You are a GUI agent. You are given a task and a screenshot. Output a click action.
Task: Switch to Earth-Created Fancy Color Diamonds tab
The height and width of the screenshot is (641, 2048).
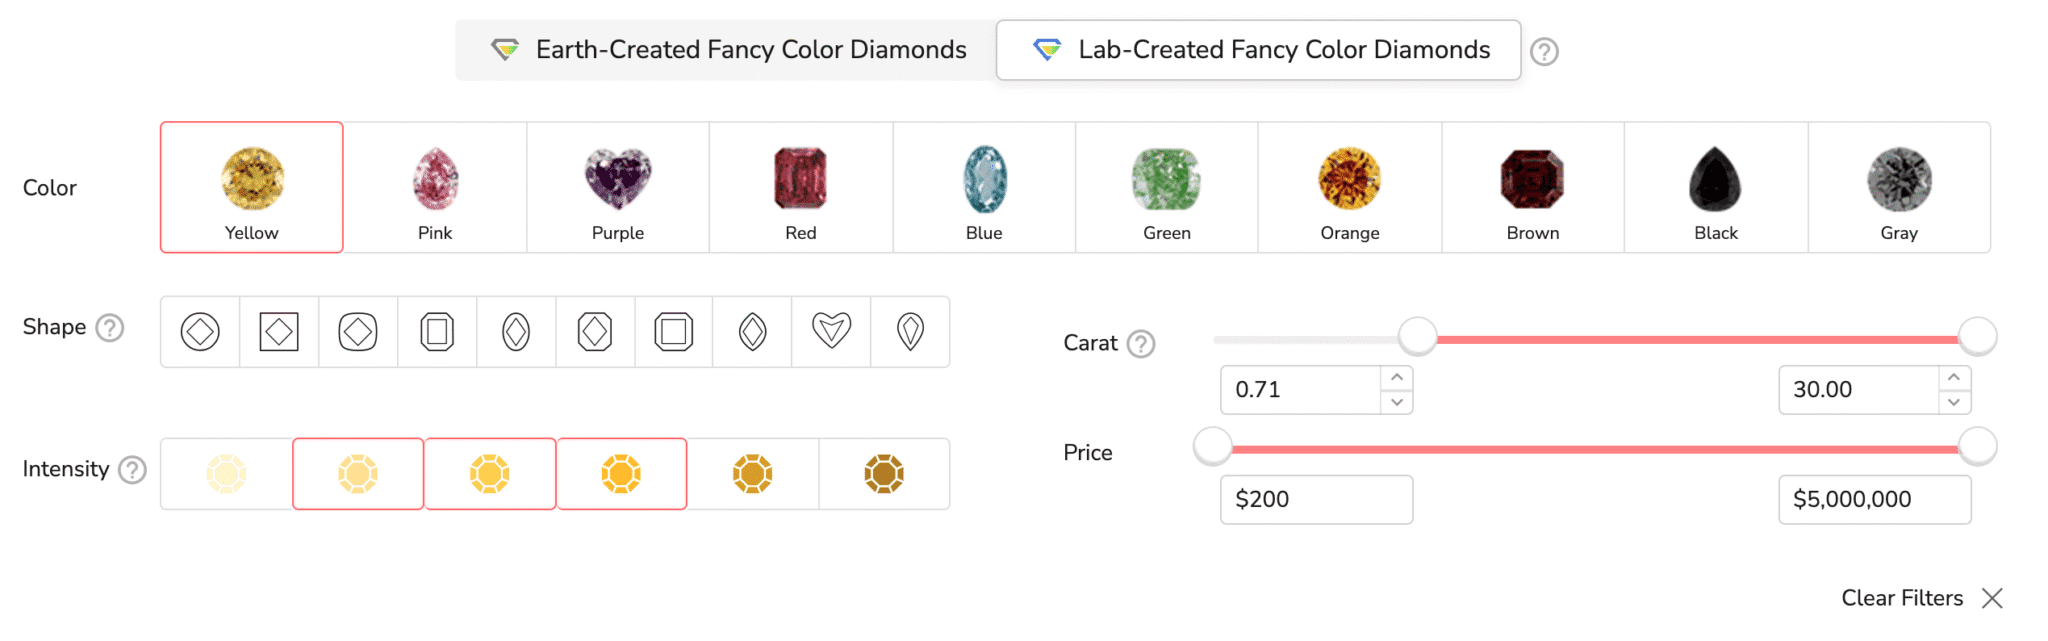pyautogui.click(x=727, y=50)
